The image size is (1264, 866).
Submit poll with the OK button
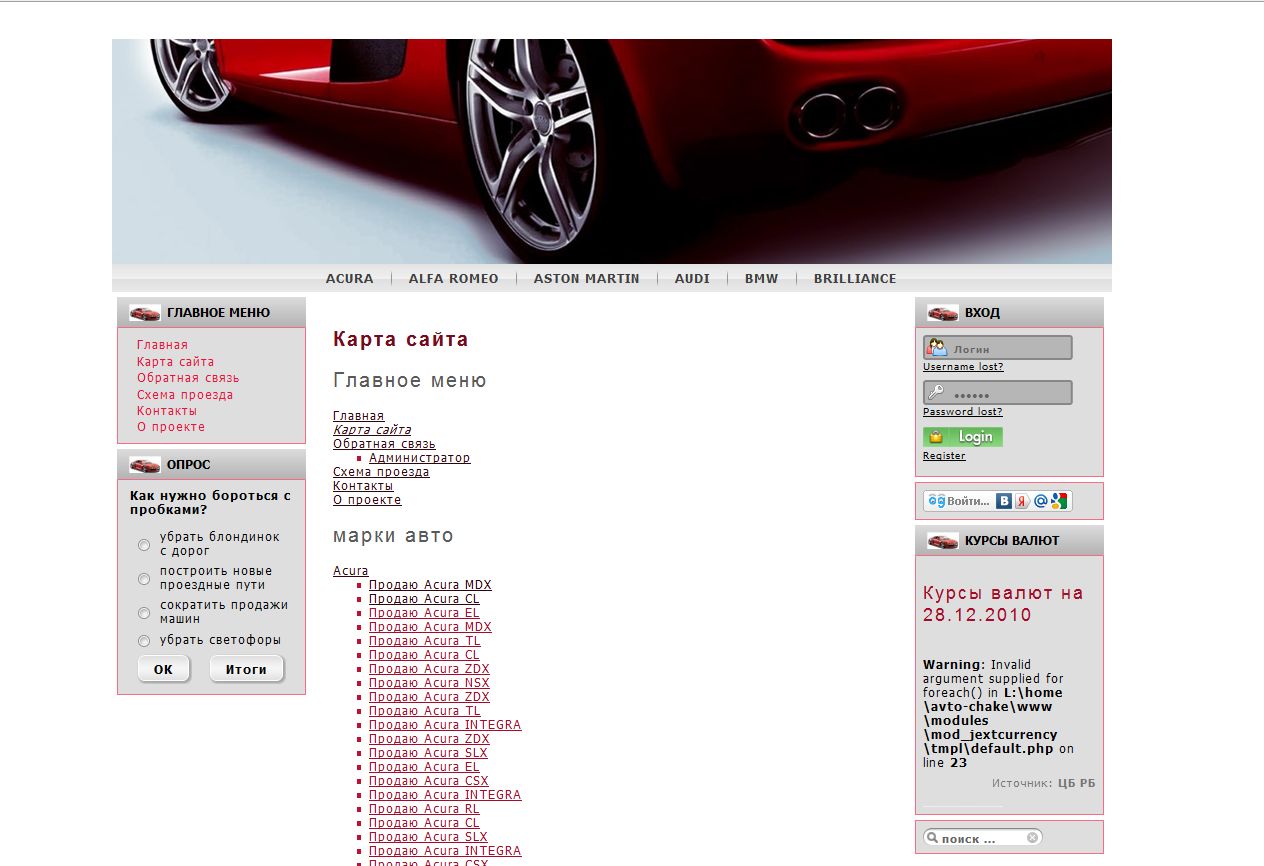(x=163, y=670)
